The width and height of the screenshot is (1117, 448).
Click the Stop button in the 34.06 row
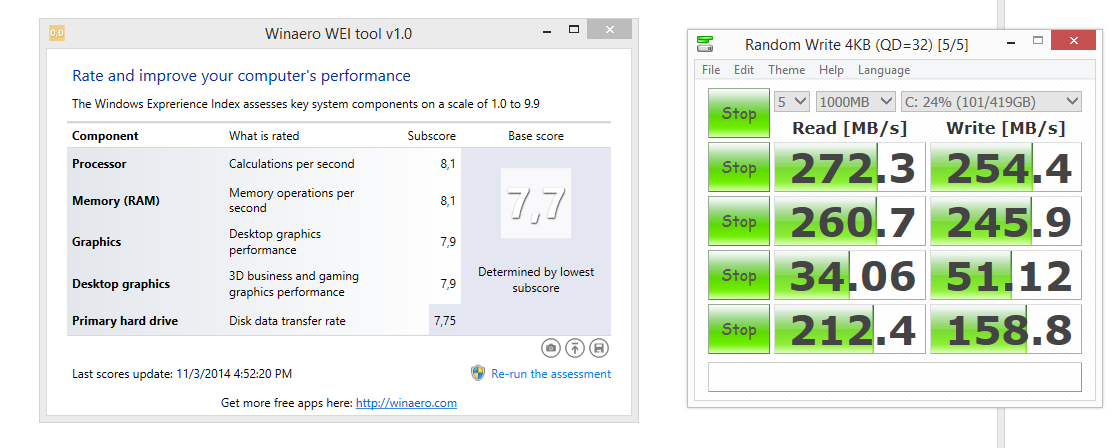coord(739,275)
